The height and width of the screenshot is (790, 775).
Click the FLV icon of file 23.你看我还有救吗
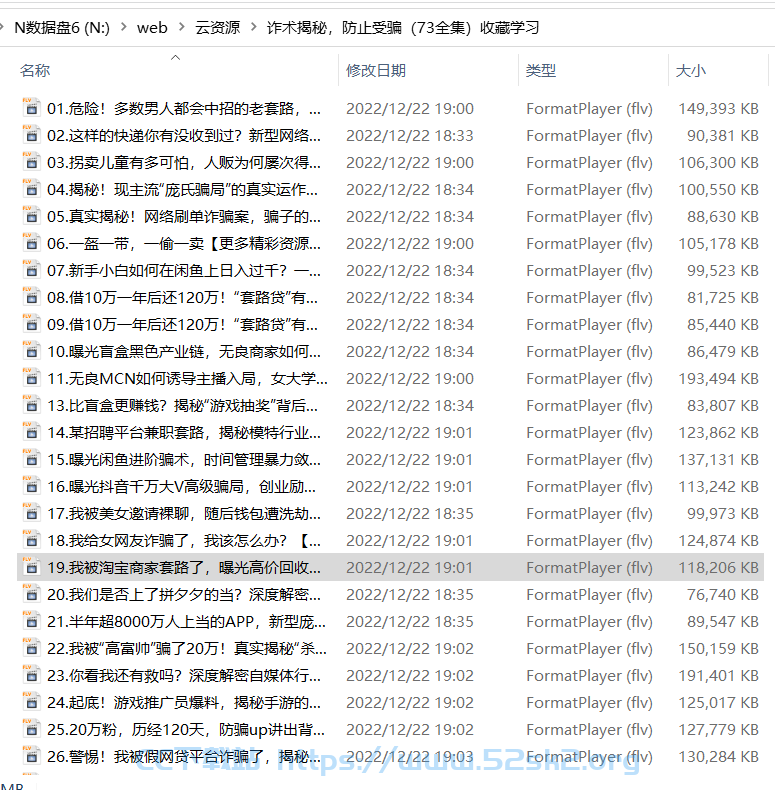(x=31, y=675)
